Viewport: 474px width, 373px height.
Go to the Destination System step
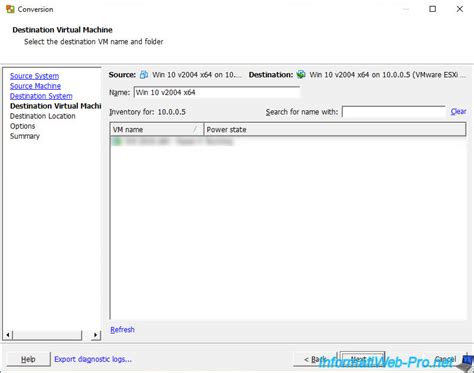click(x=41, y=96)
